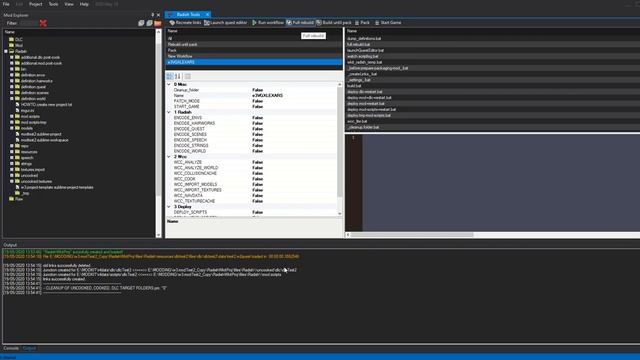Clear filter with the red X icon
Image resolution: width=640 pixels, height=360 pixels.
coord(43,23)
